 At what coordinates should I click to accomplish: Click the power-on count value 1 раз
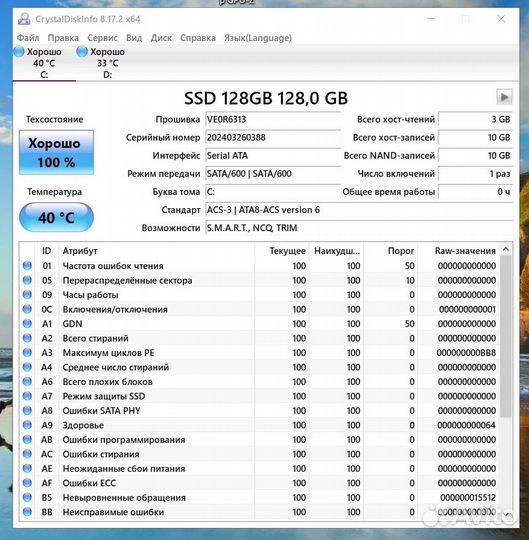coord(475,174)
